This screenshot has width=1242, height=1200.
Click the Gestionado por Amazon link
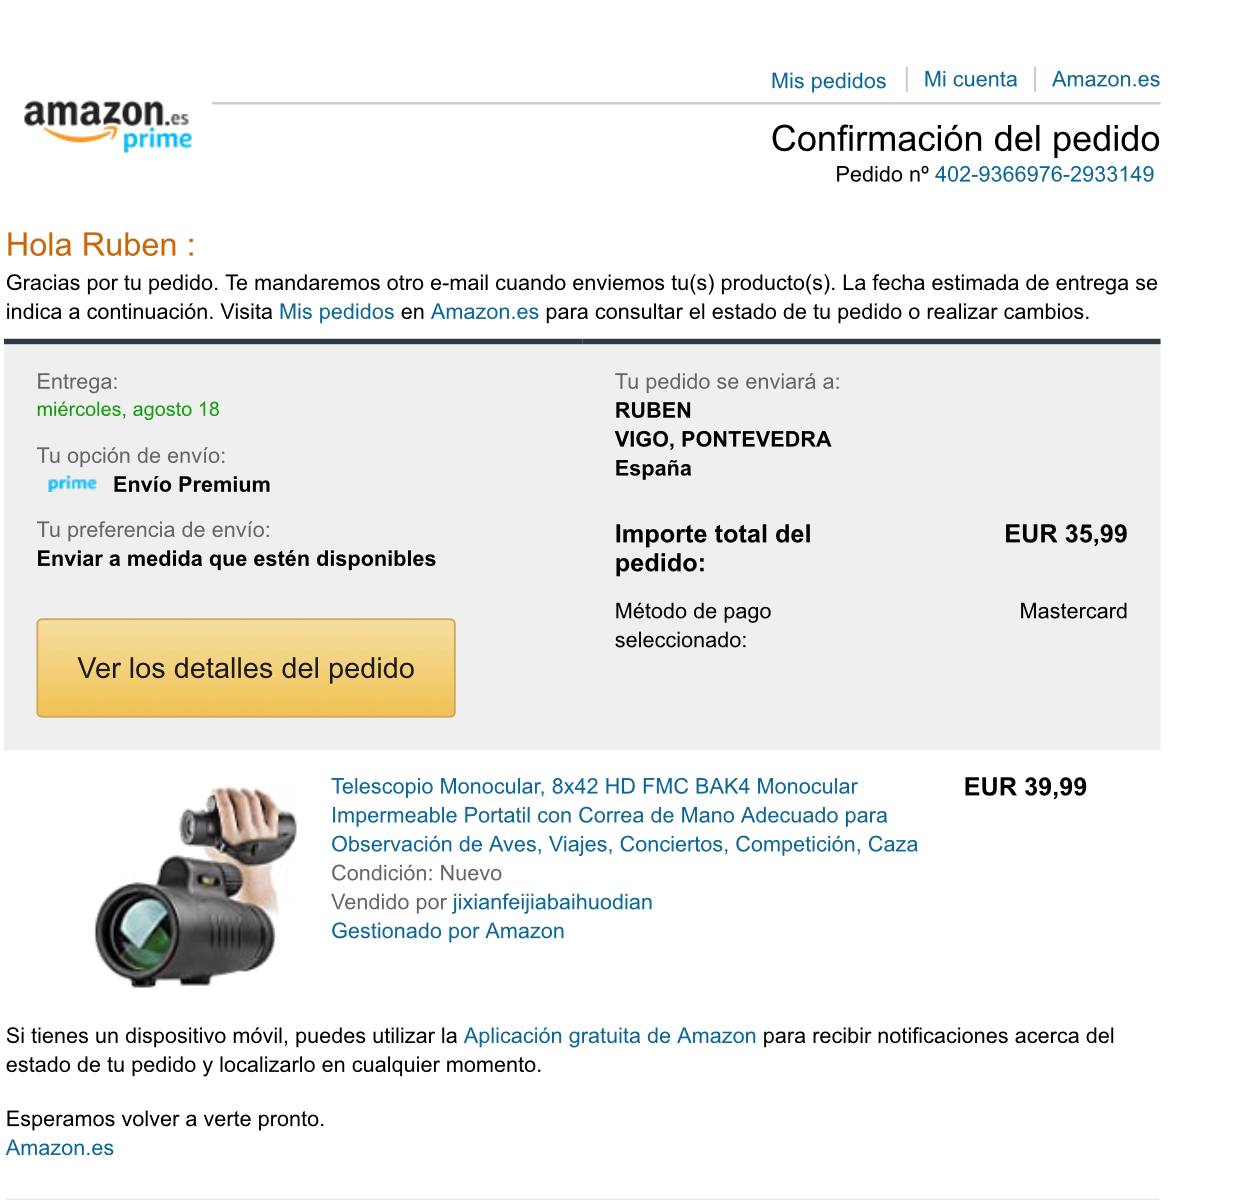click(448, 931)
